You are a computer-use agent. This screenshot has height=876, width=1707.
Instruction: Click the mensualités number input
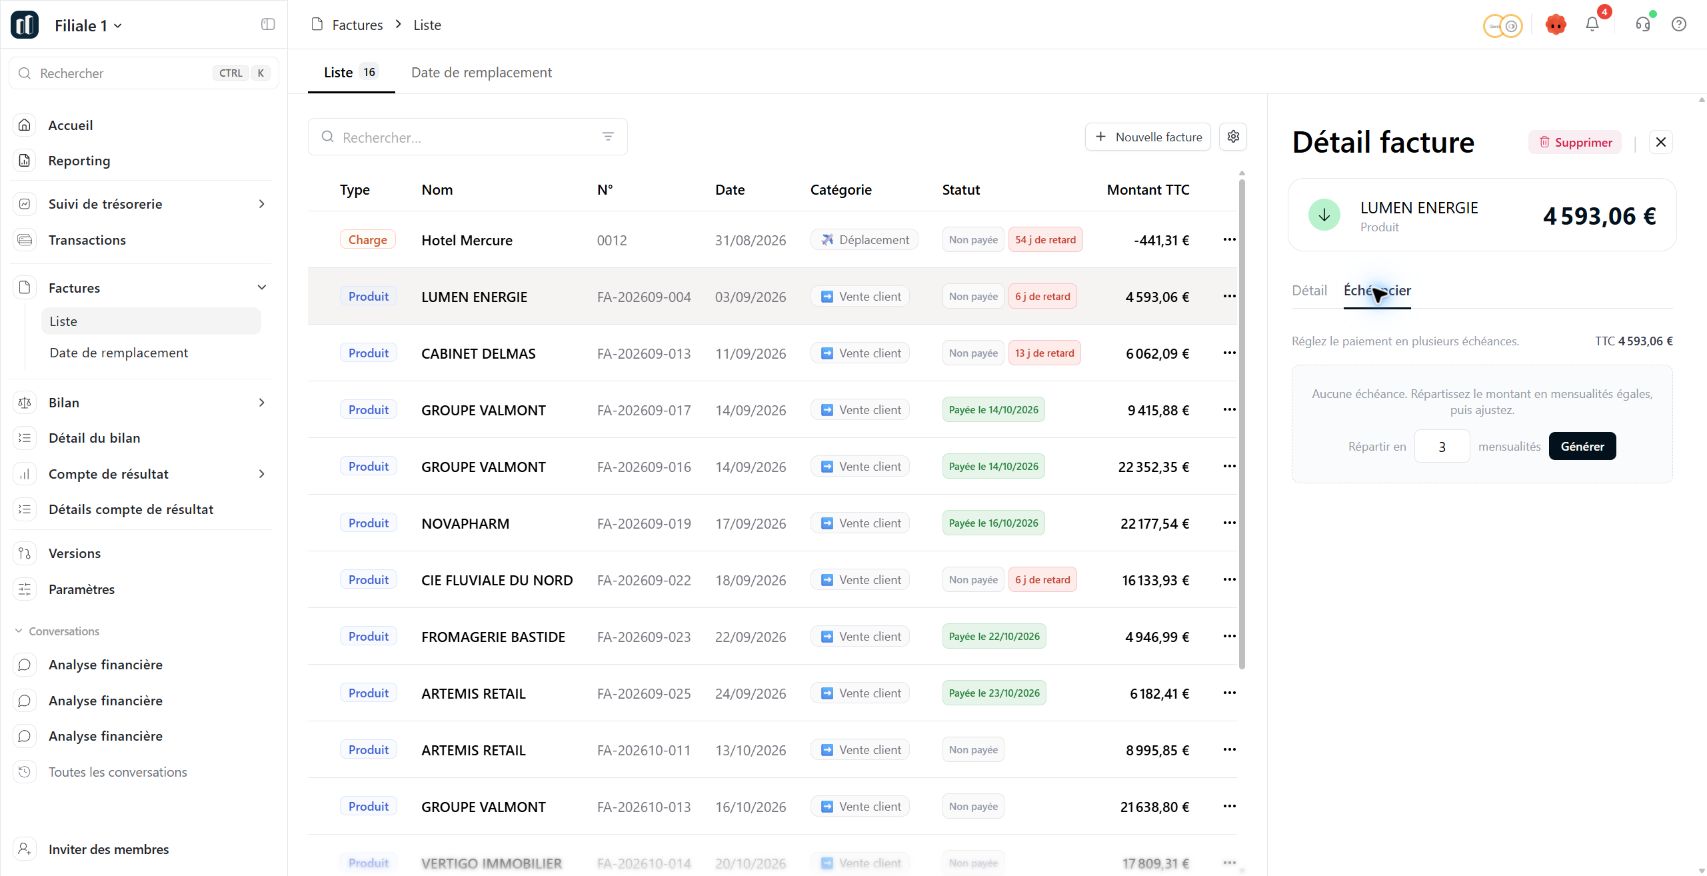pos(1442,446)
